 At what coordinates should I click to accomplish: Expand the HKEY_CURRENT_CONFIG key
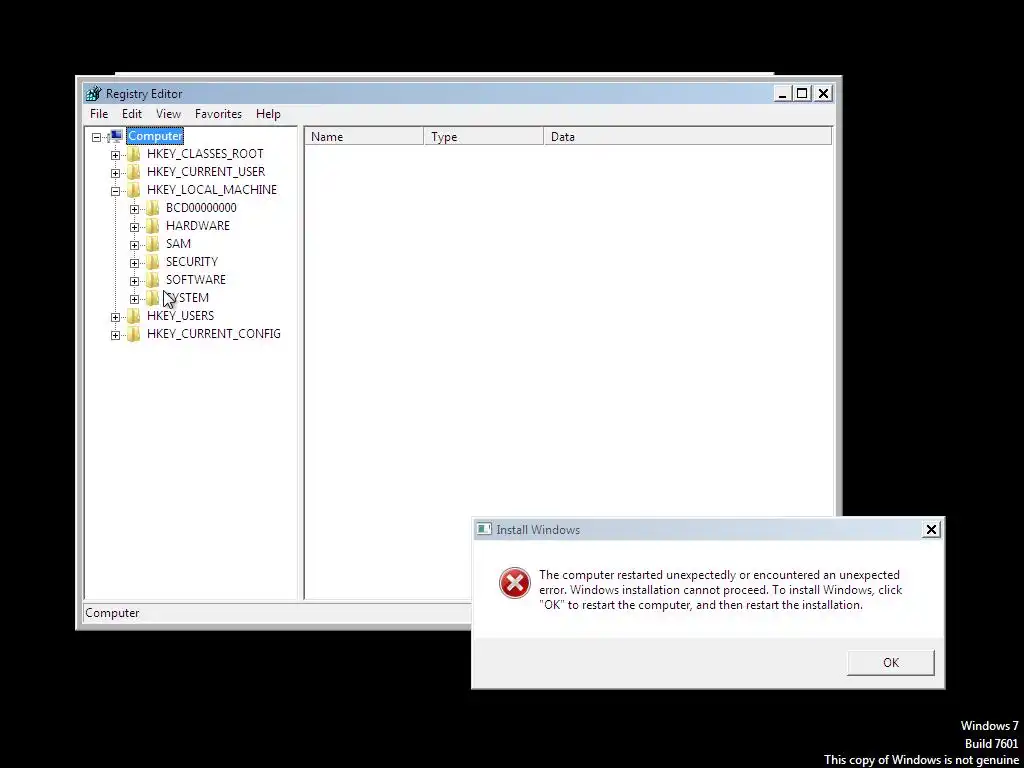pyautogui.click(x=116, y=335)
